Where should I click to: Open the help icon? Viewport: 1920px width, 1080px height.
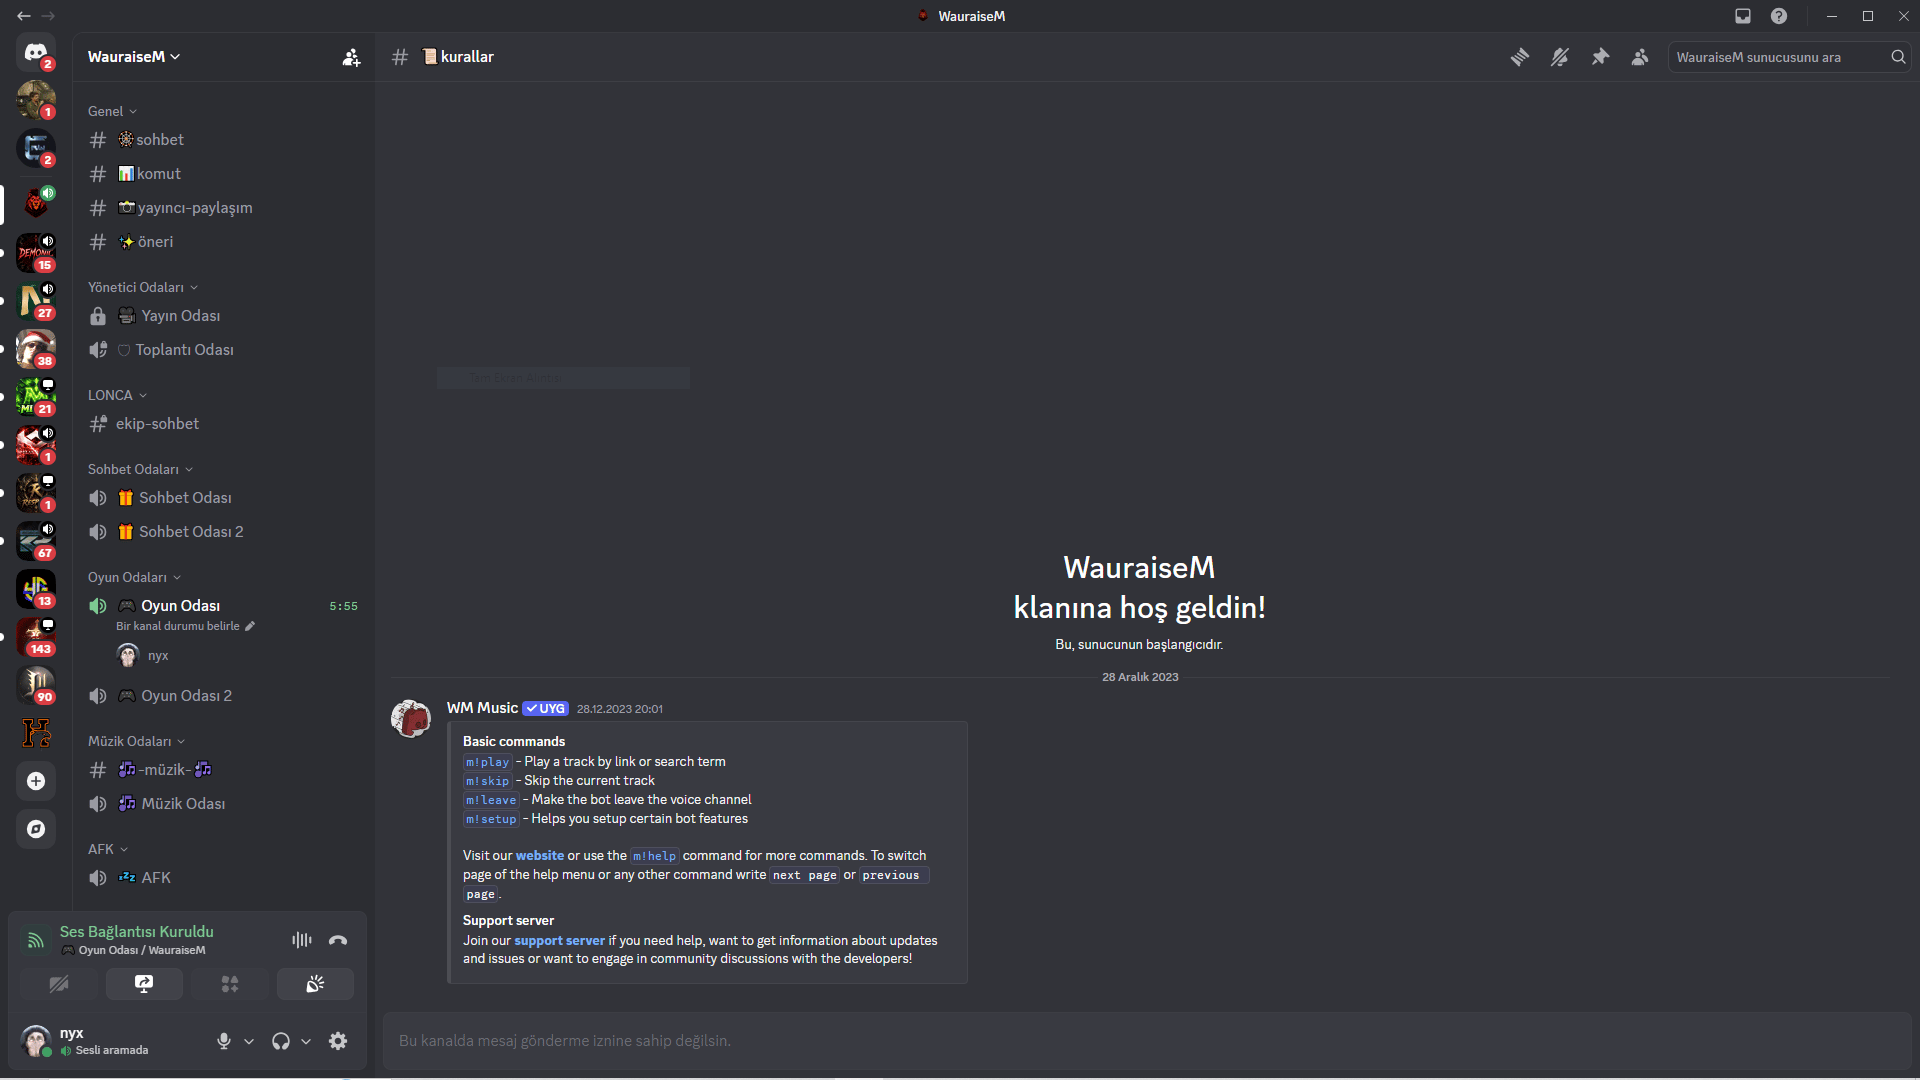click(x=1779, y=16)
